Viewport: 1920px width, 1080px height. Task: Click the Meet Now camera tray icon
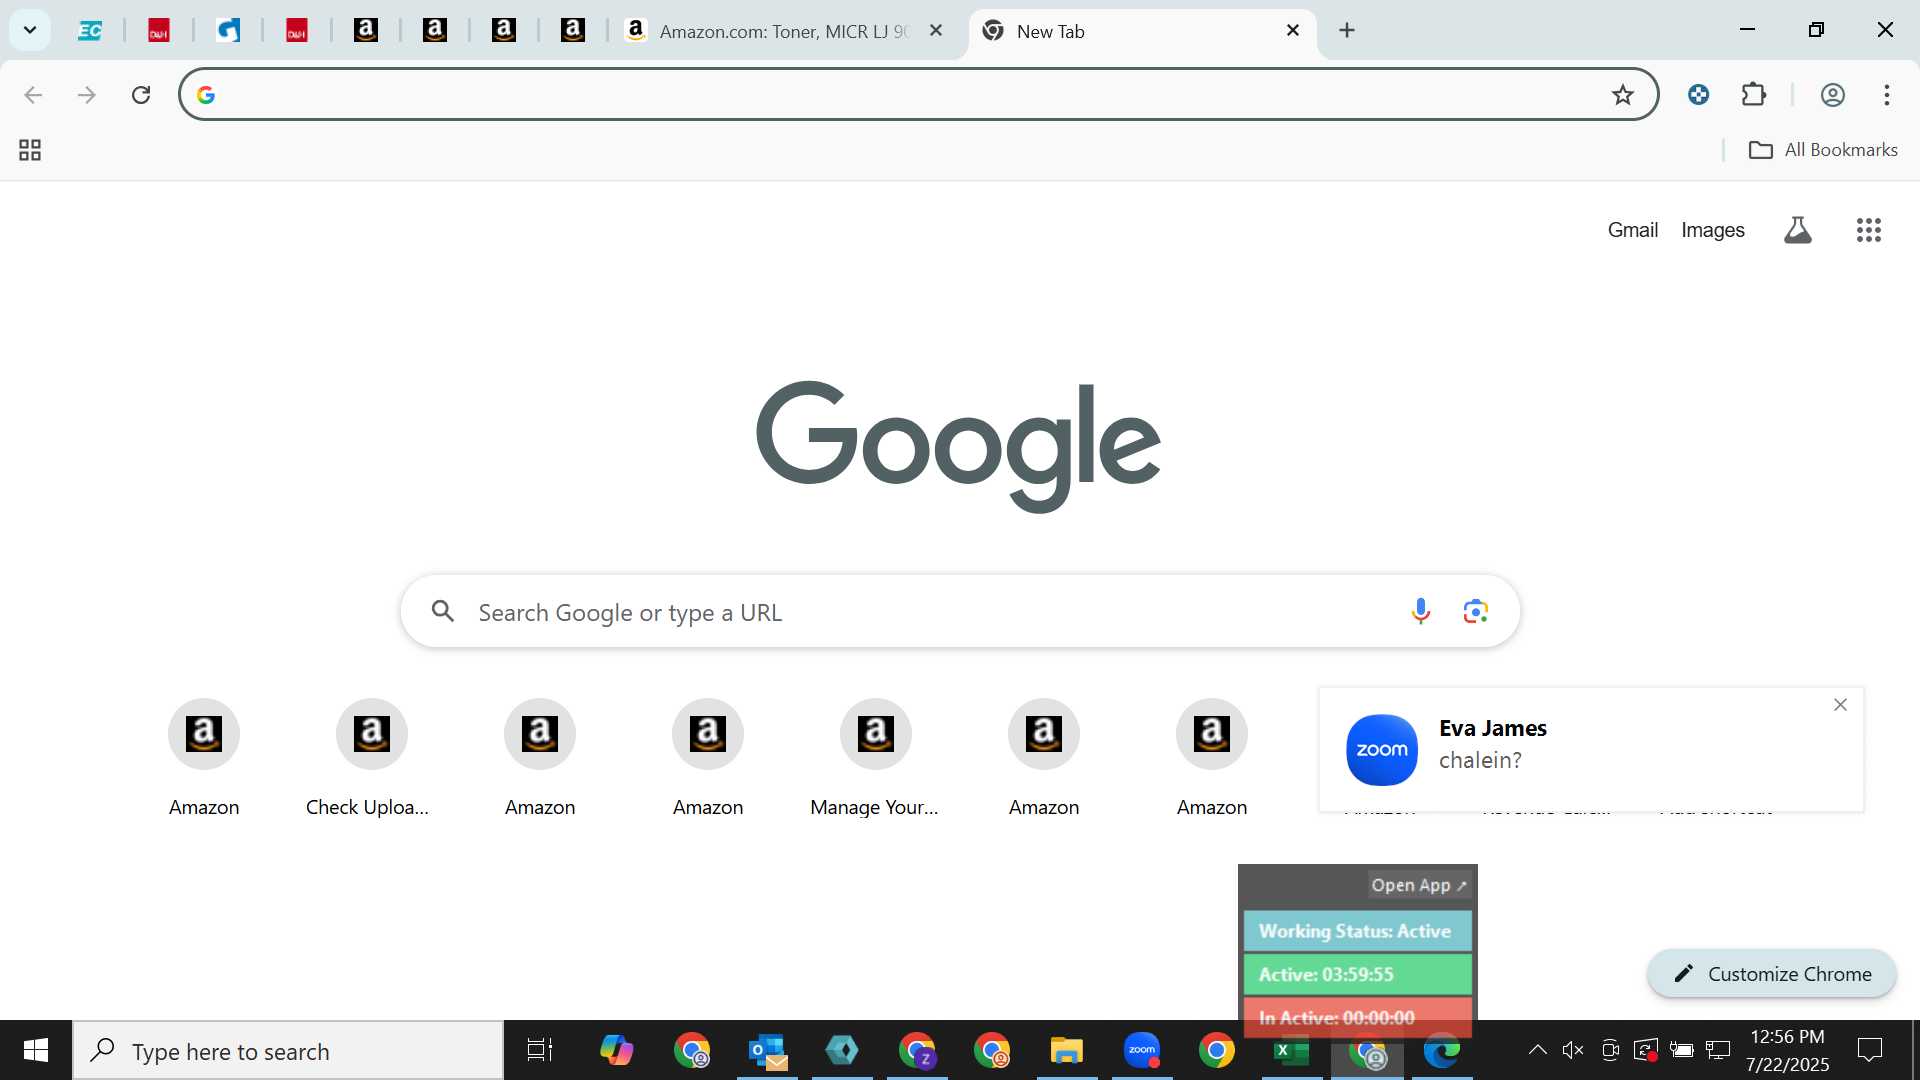[x=1609, y=1050]
